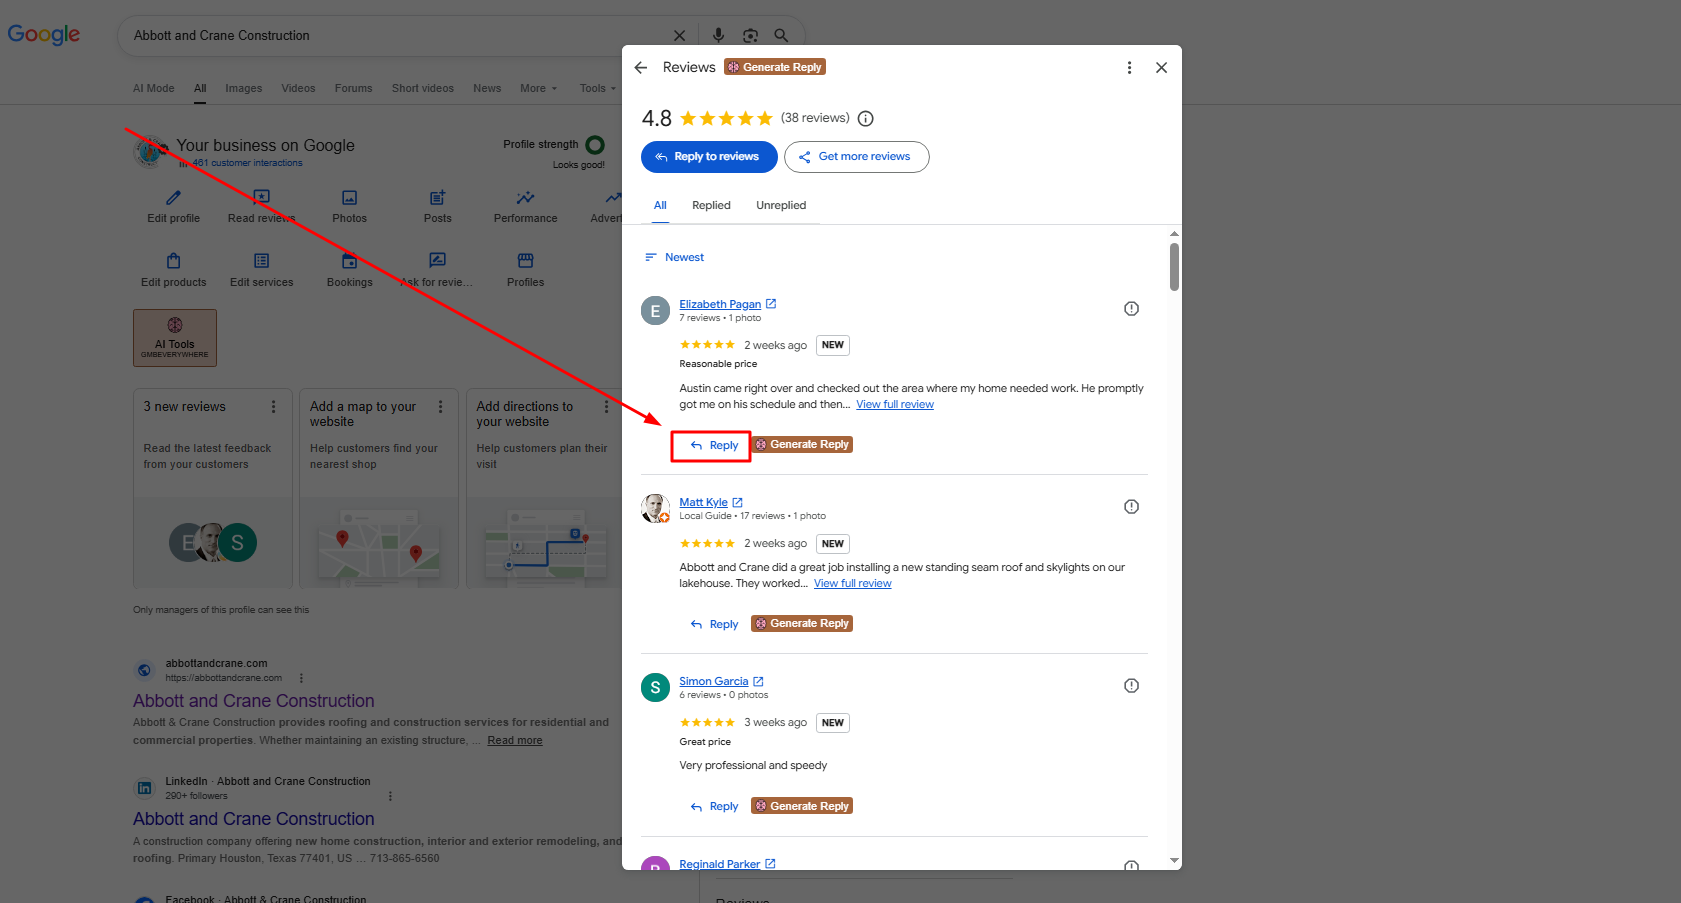Generate Reply for Elizabeth Pagan's review

point(802,444)
